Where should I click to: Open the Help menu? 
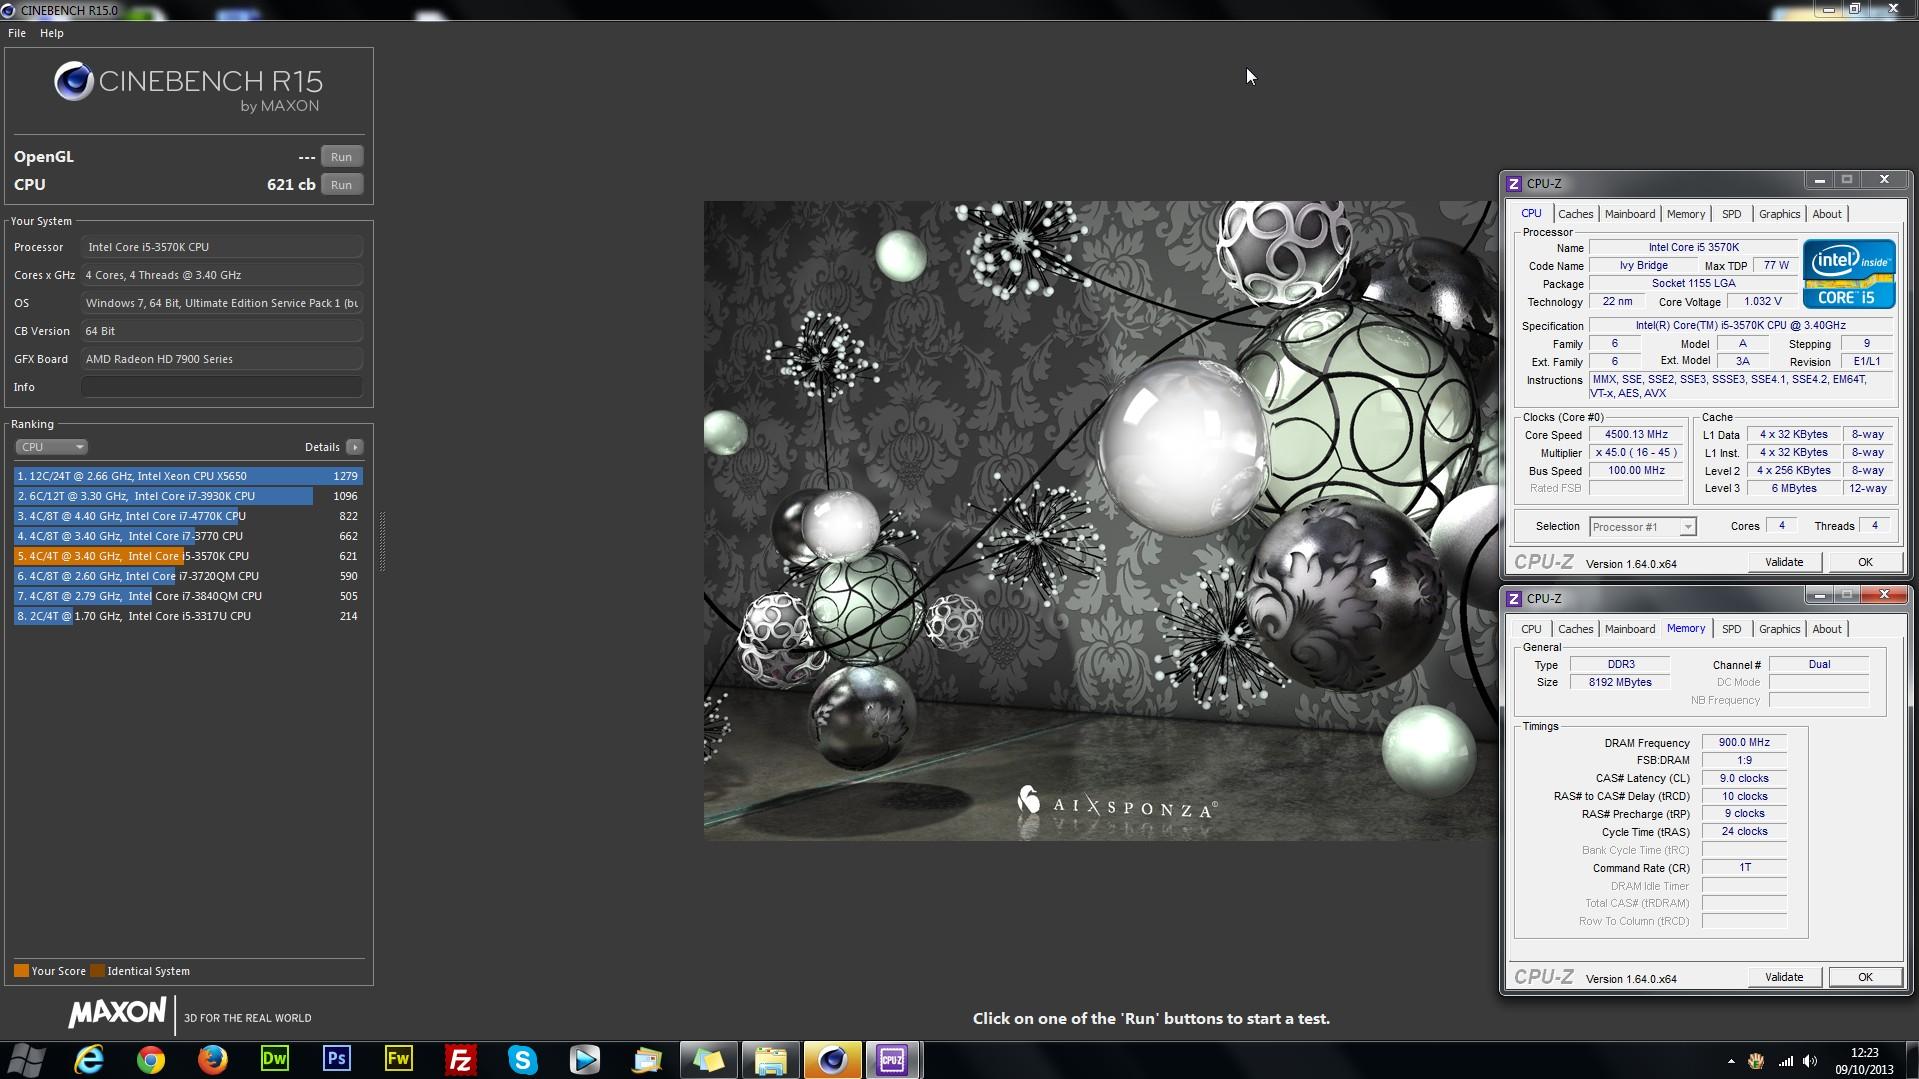(x=52, y=33)
